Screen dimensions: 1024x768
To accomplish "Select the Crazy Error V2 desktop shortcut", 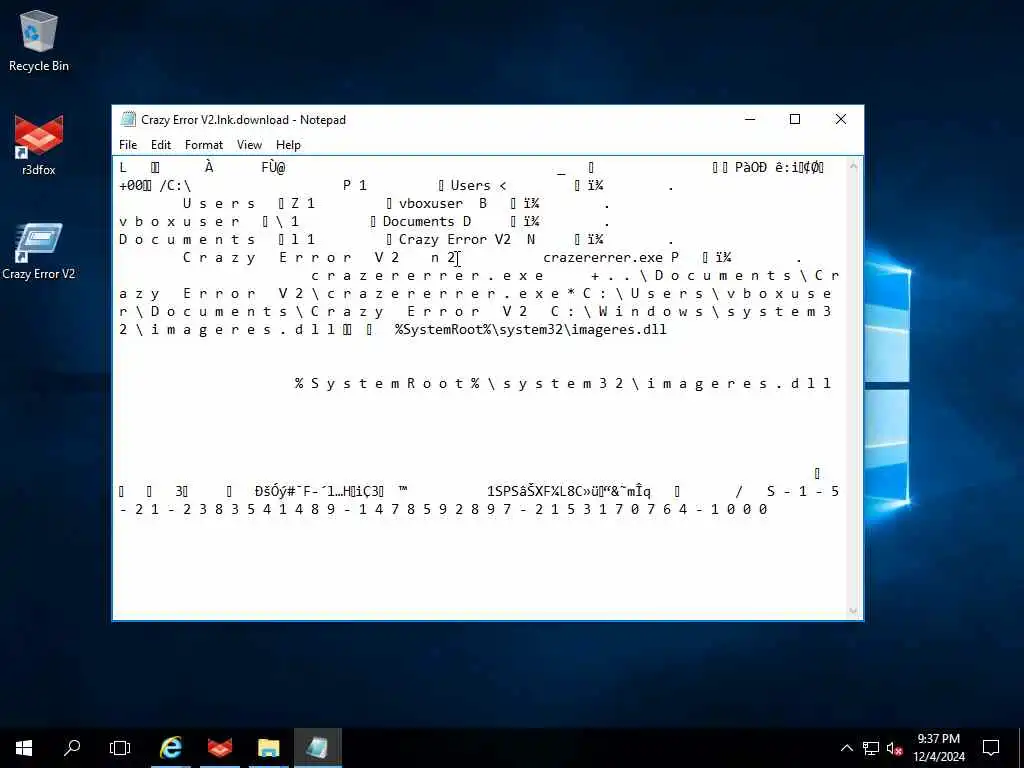I will pyautogui.click(x=39, y=251).
